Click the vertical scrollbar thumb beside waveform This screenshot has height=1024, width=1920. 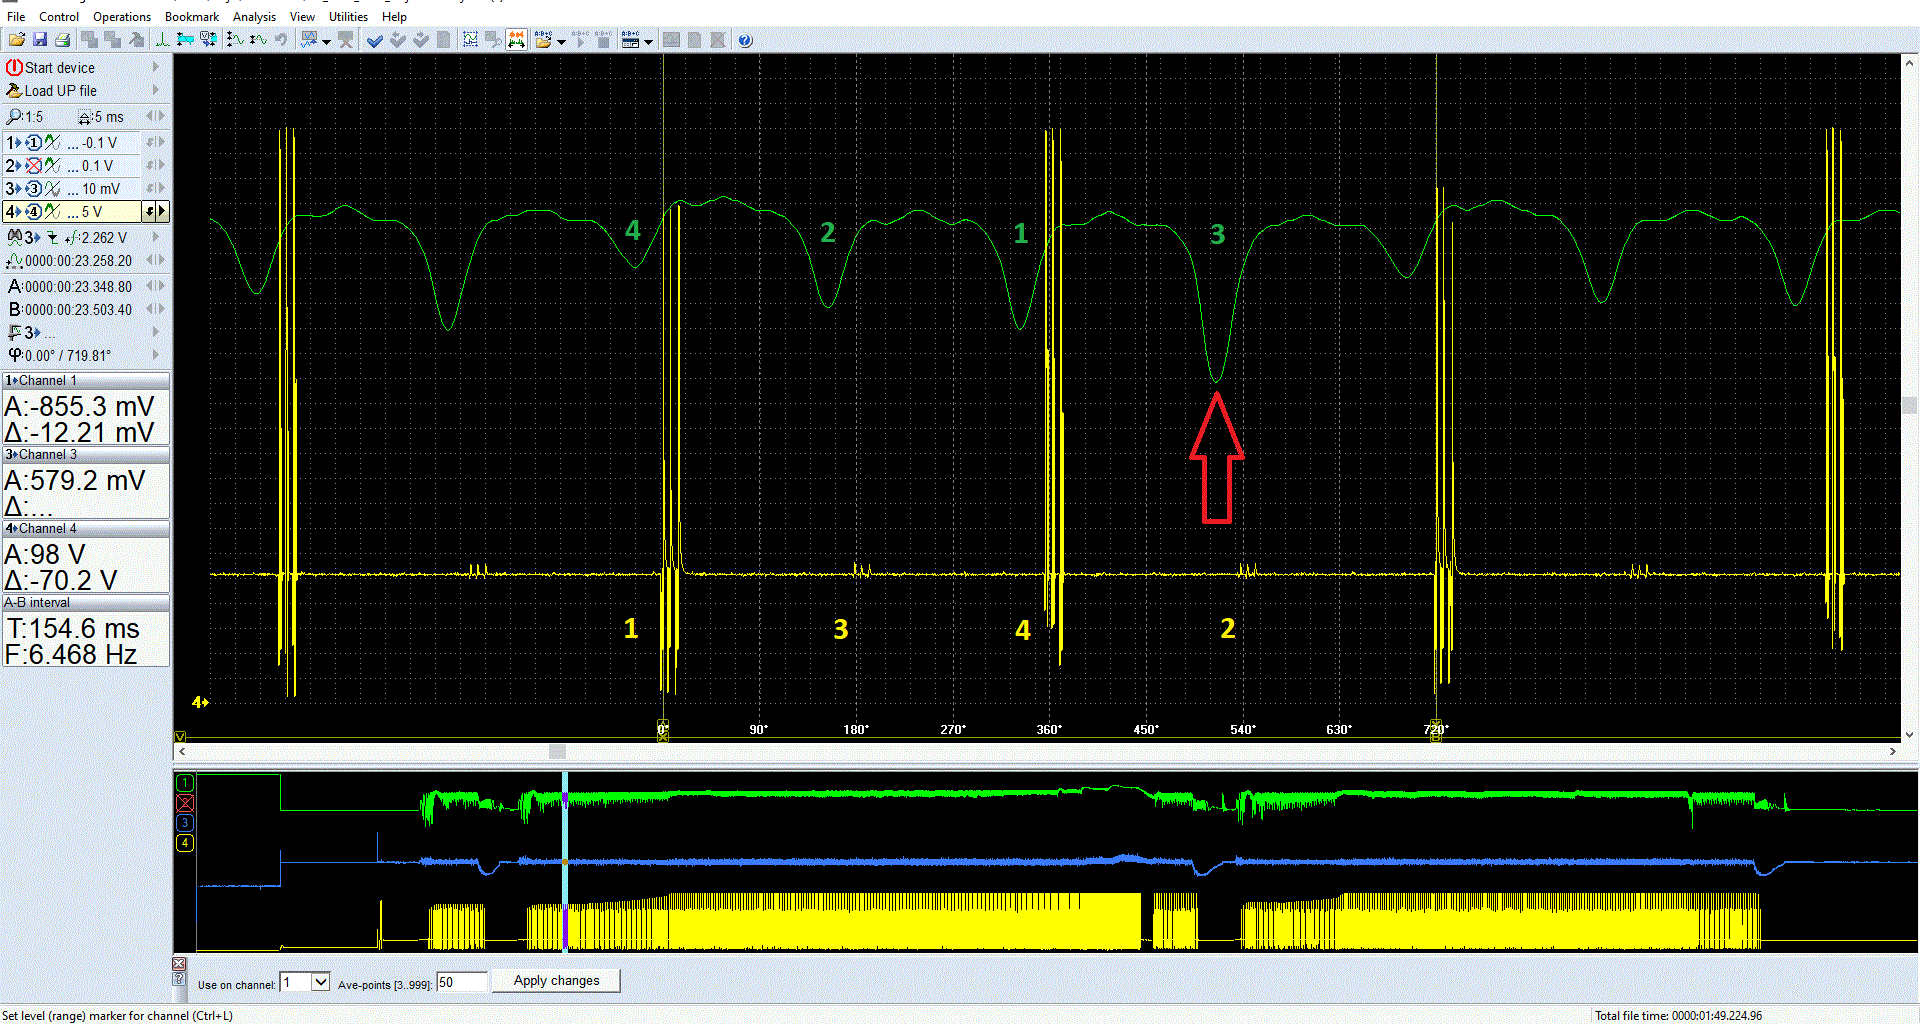click(x=1910, y=405)
